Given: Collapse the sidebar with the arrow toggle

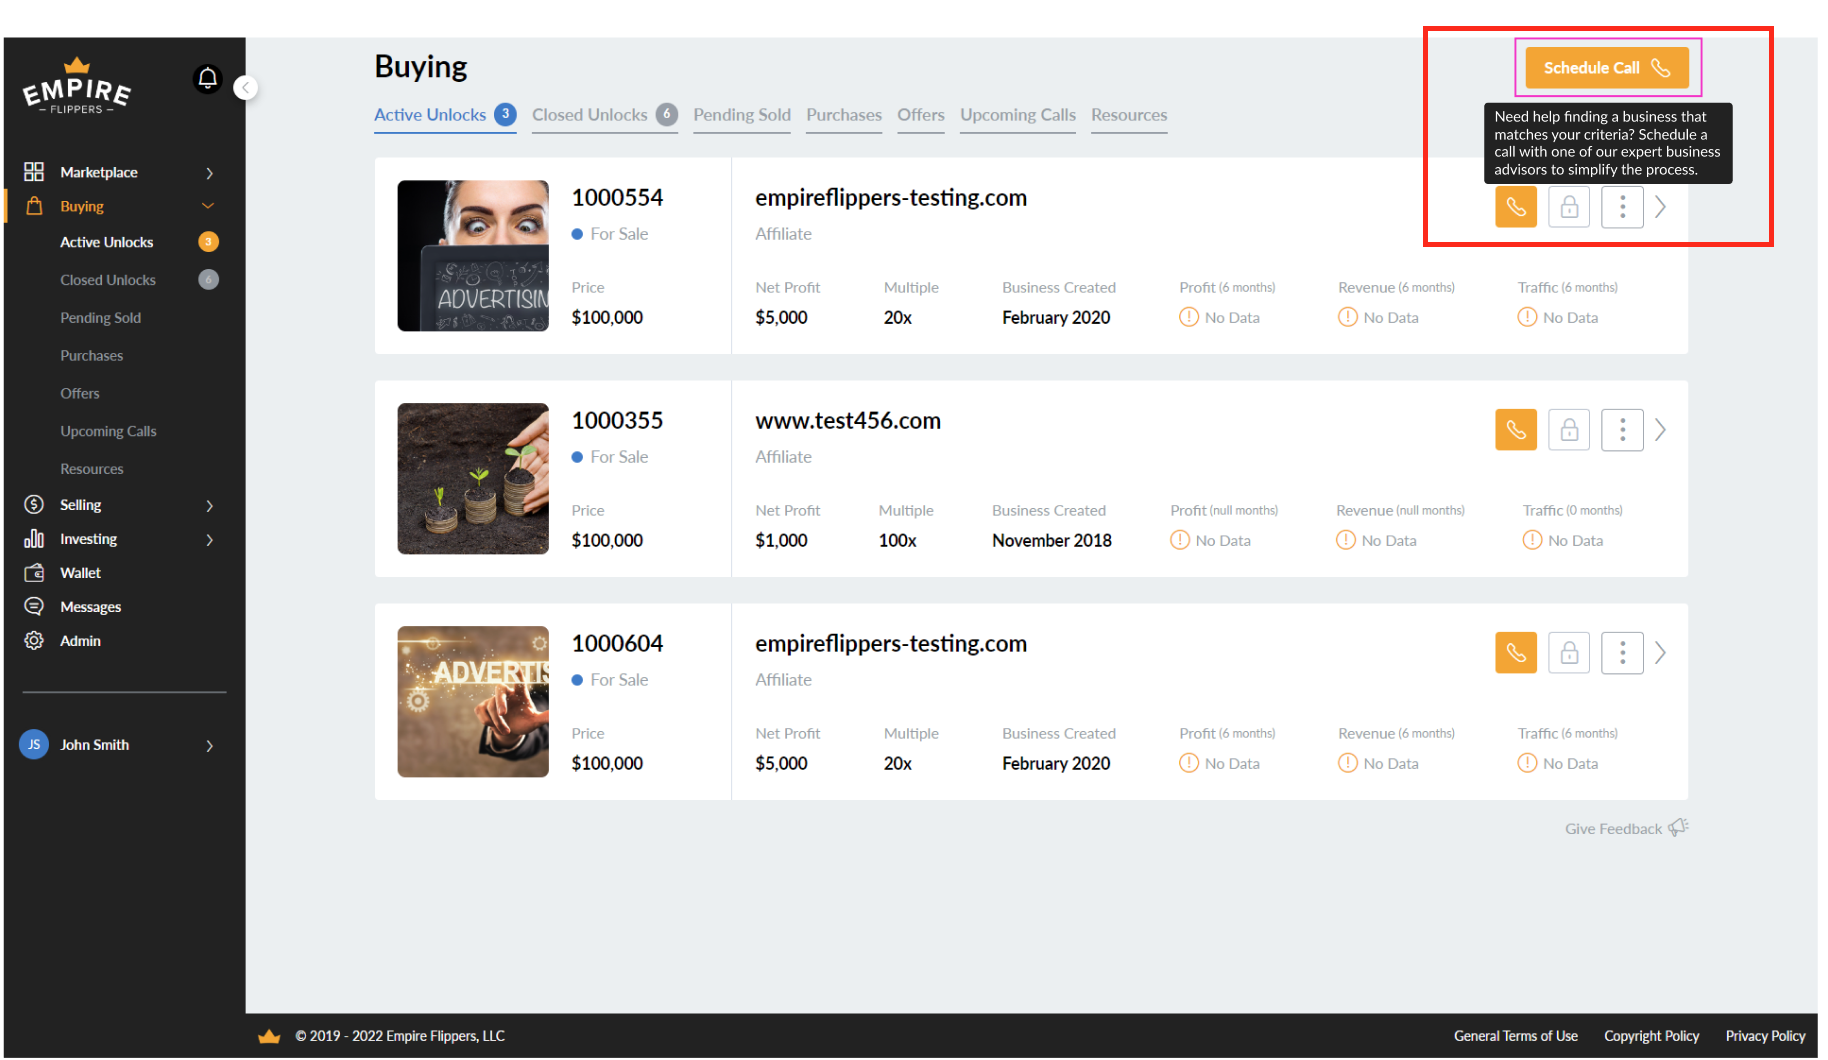Looking at the screenshot, I should [x=246, y=88].
